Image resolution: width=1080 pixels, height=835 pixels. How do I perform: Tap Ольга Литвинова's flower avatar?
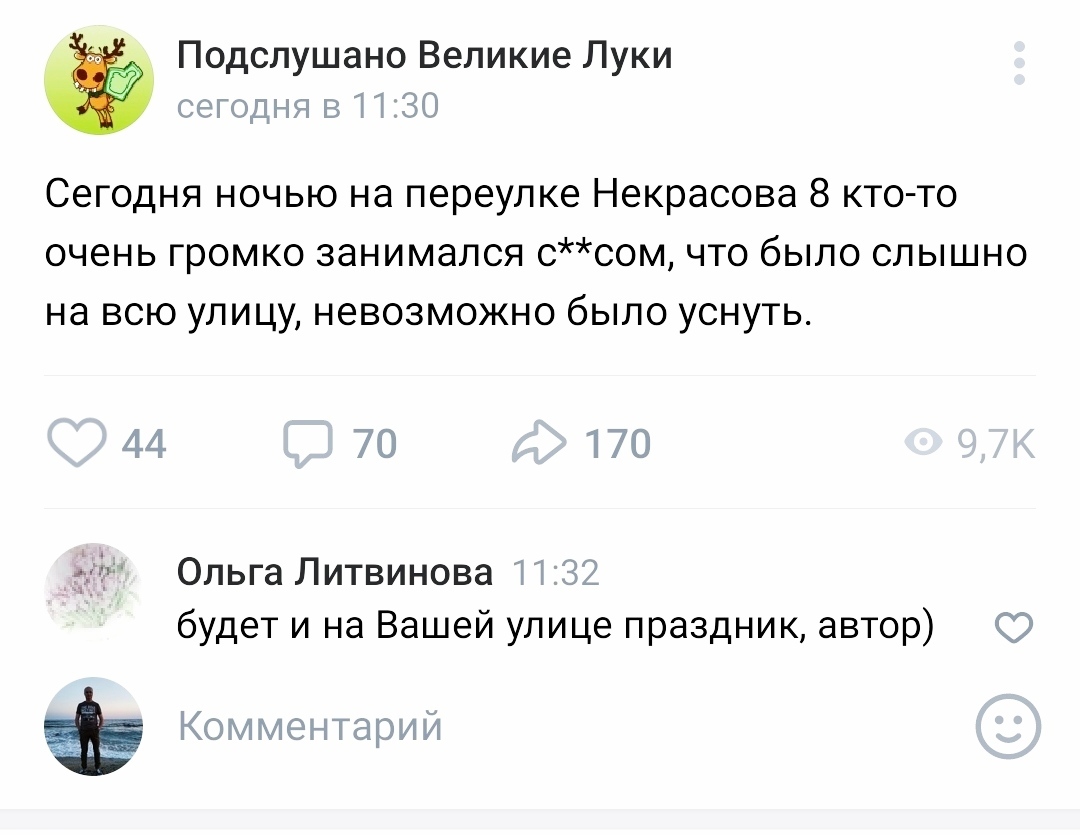[x=94, y=591]
